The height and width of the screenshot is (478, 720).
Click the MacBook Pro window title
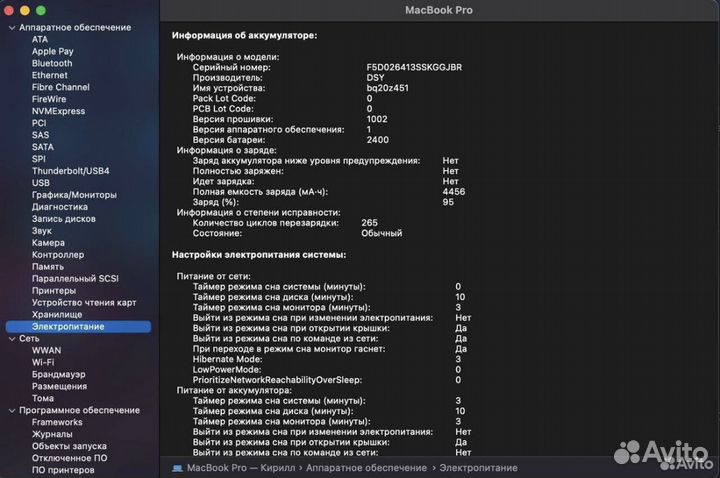pos(439,10)
